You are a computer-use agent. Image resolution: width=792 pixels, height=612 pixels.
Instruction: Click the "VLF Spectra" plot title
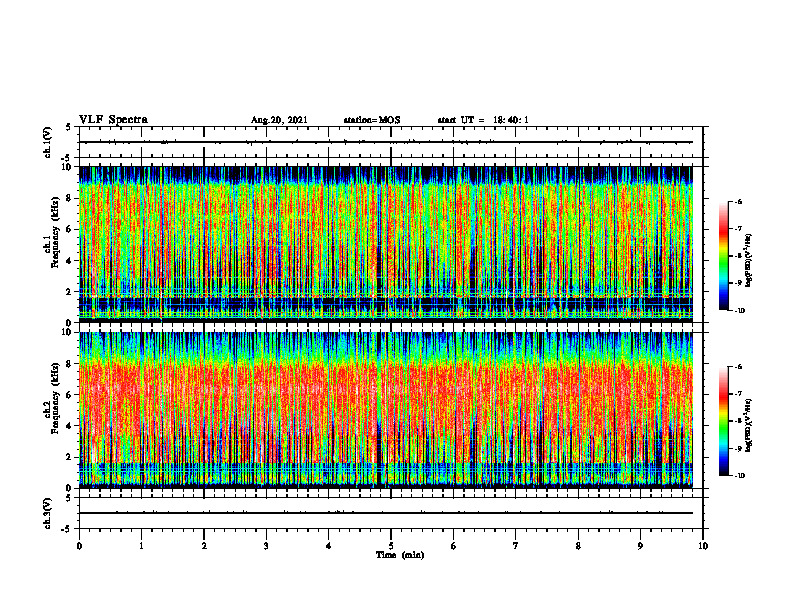click(x=113, y=120)
